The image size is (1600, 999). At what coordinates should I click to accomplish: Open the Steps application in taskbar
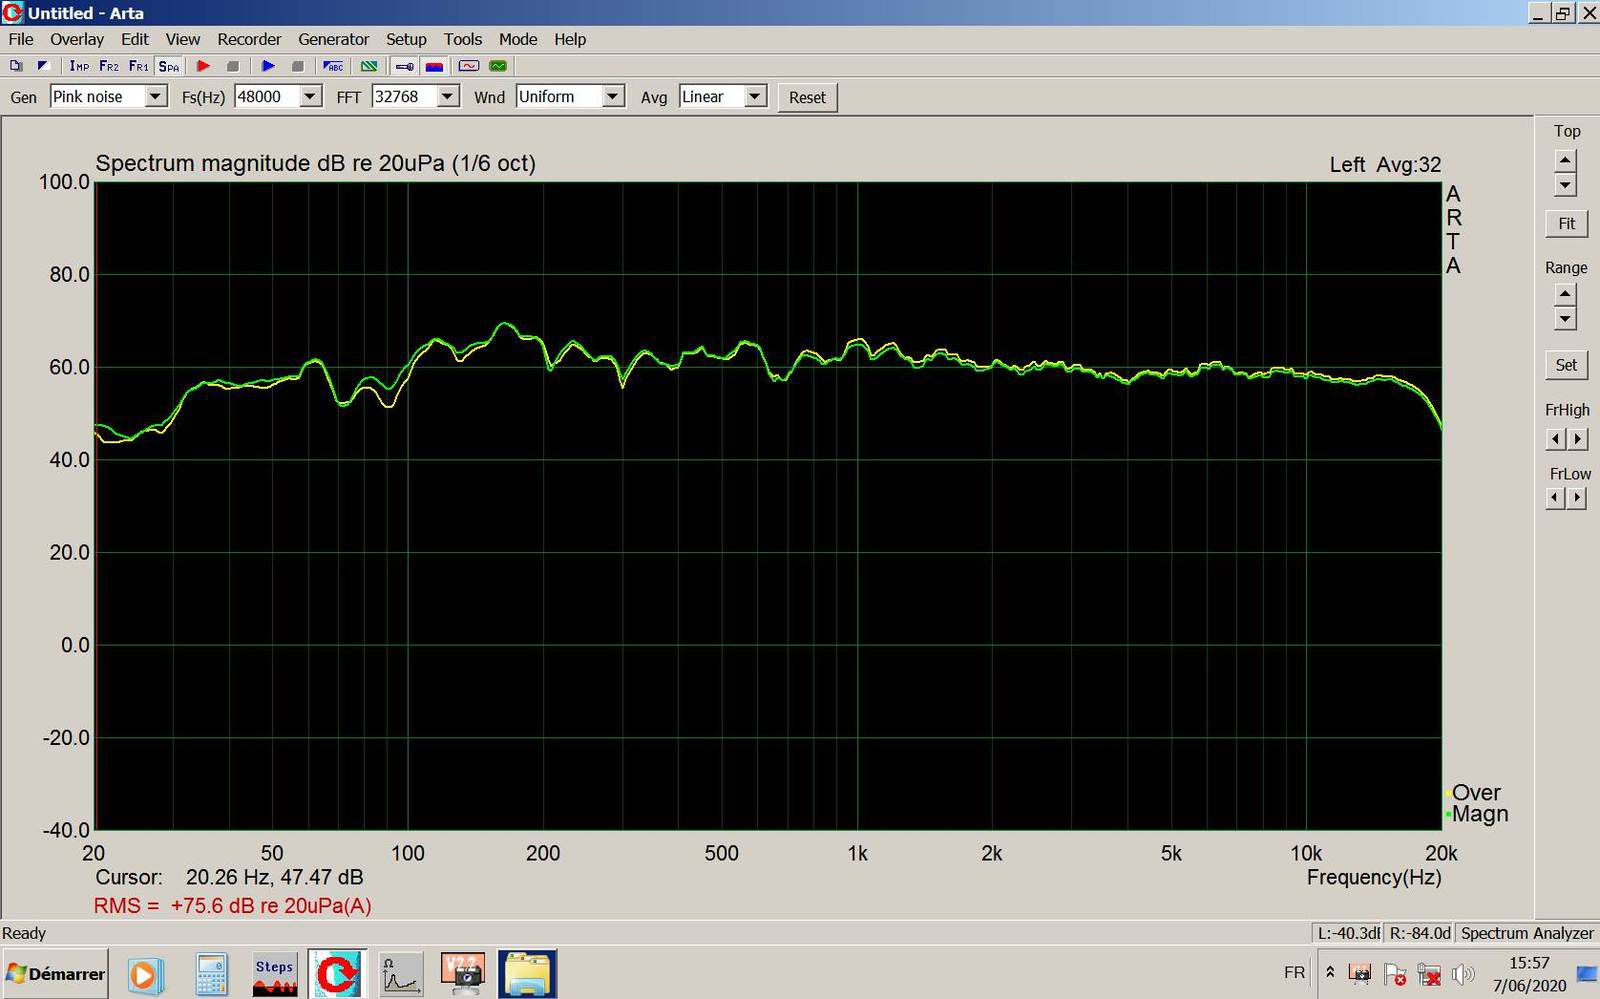pyautogui.click(x=274, y=974)
